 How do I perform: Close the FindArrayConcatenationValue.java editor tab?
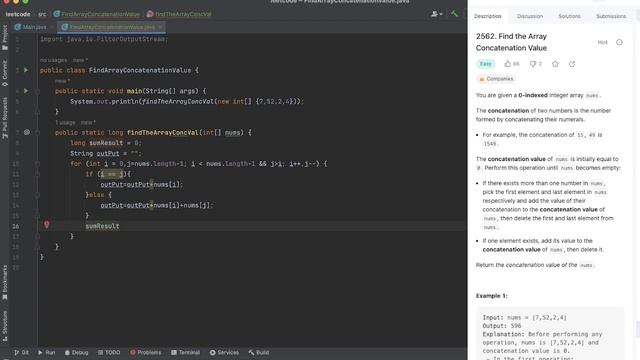point(160,27)
